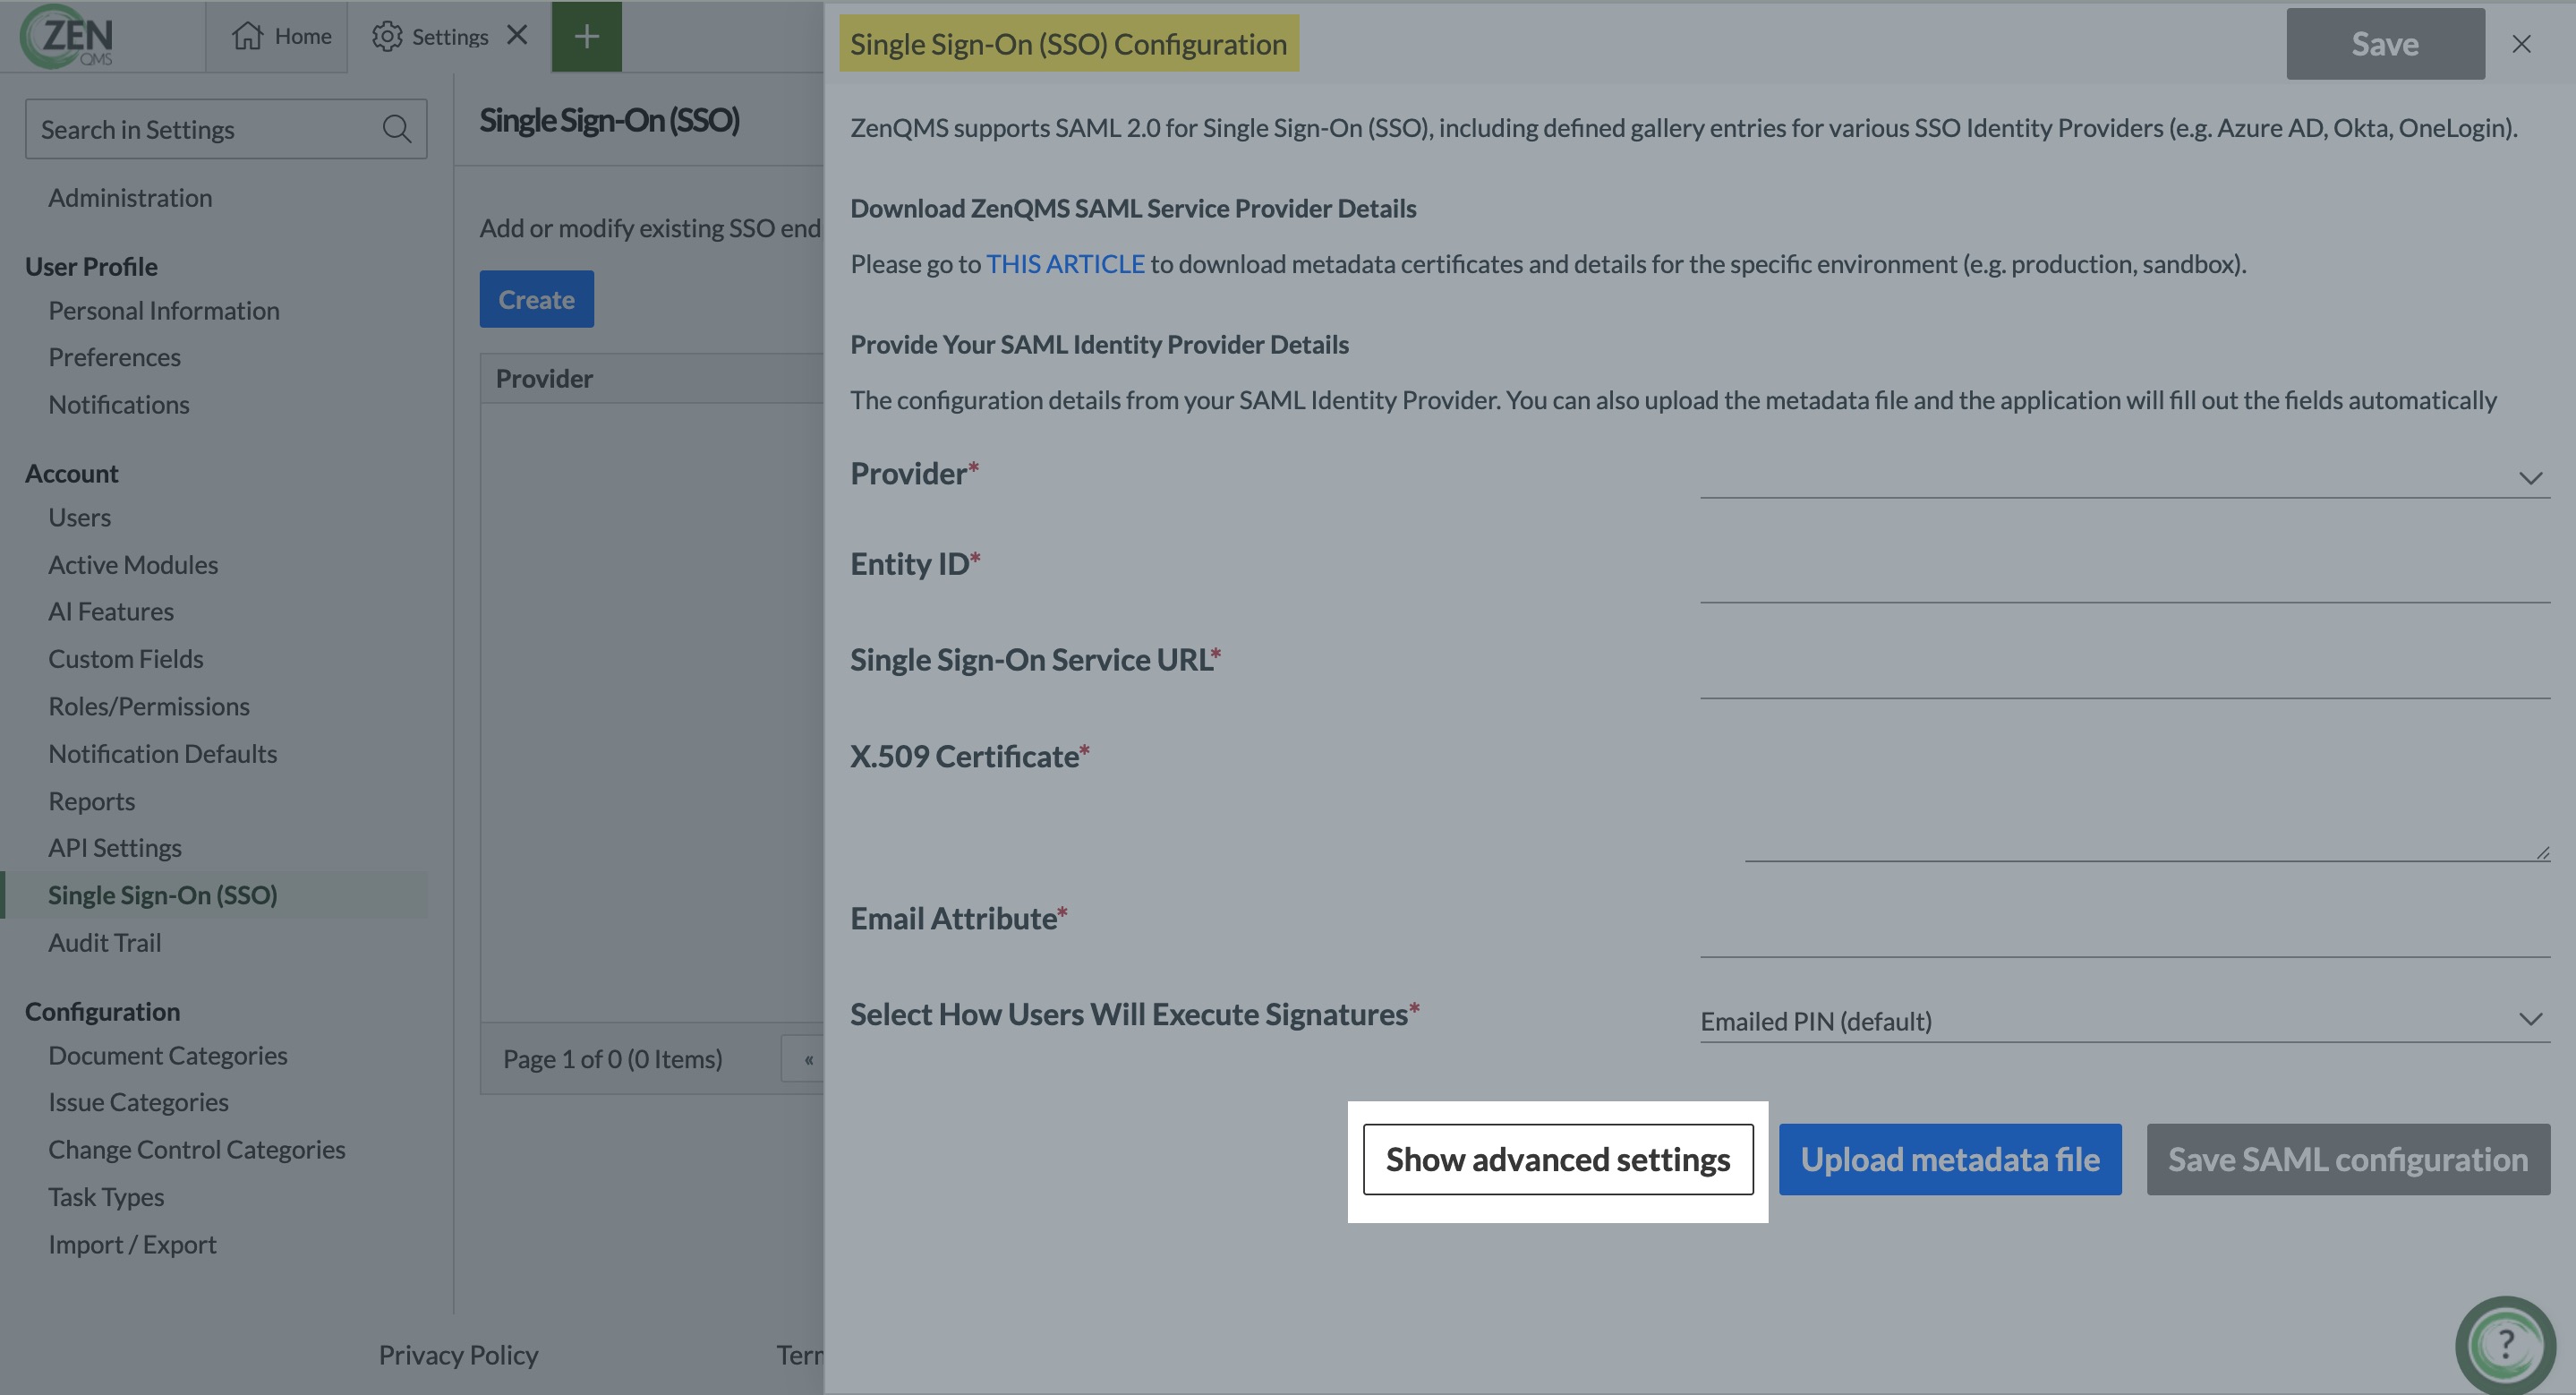Screen dimensions: 2576x1395
Task: Open the Privacy Policy link
Action: point(458,1354)
